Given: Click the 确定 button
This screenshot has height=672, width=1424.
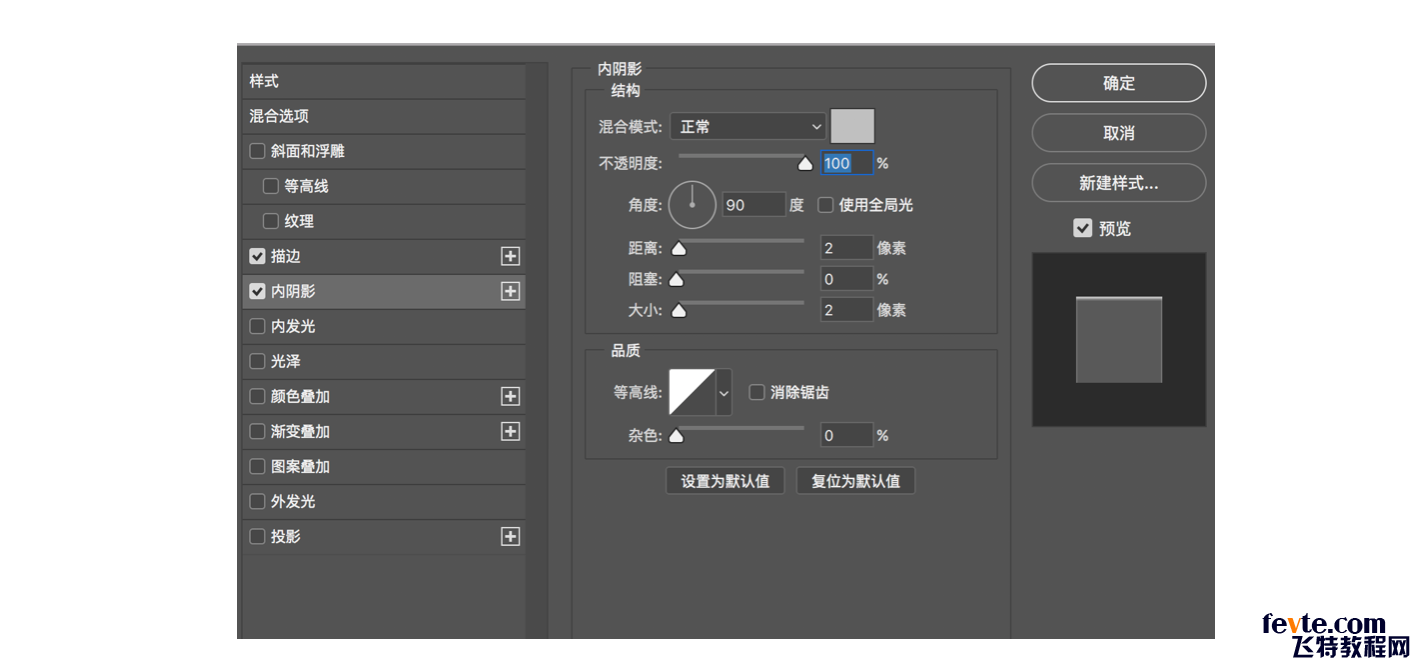Looking at the screenshot, I should [1118, 83].
